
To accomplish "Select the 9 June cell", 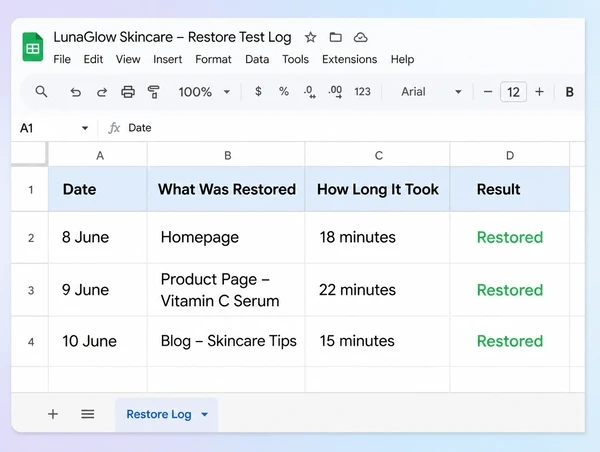I will pyautogui.click(x=98, y=290).
